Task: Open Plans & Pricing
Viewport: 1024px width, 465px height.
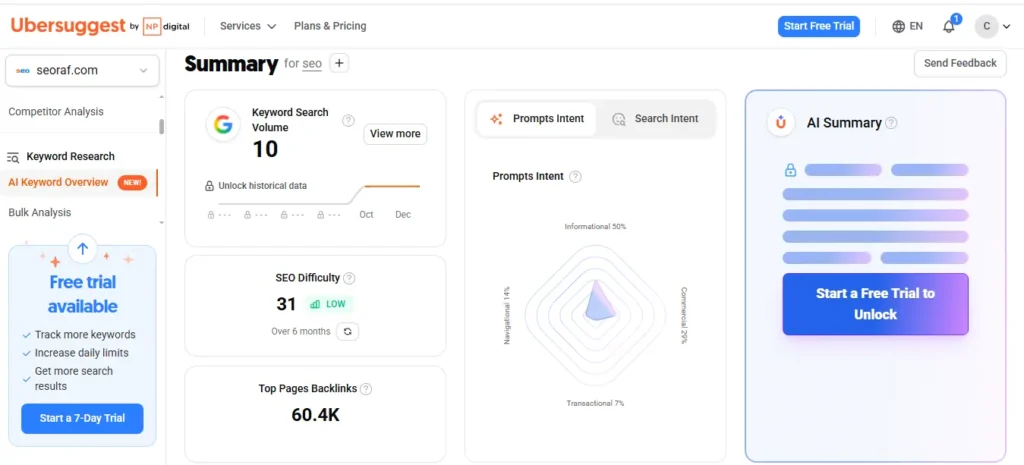Action: click(x=330, y=26)
